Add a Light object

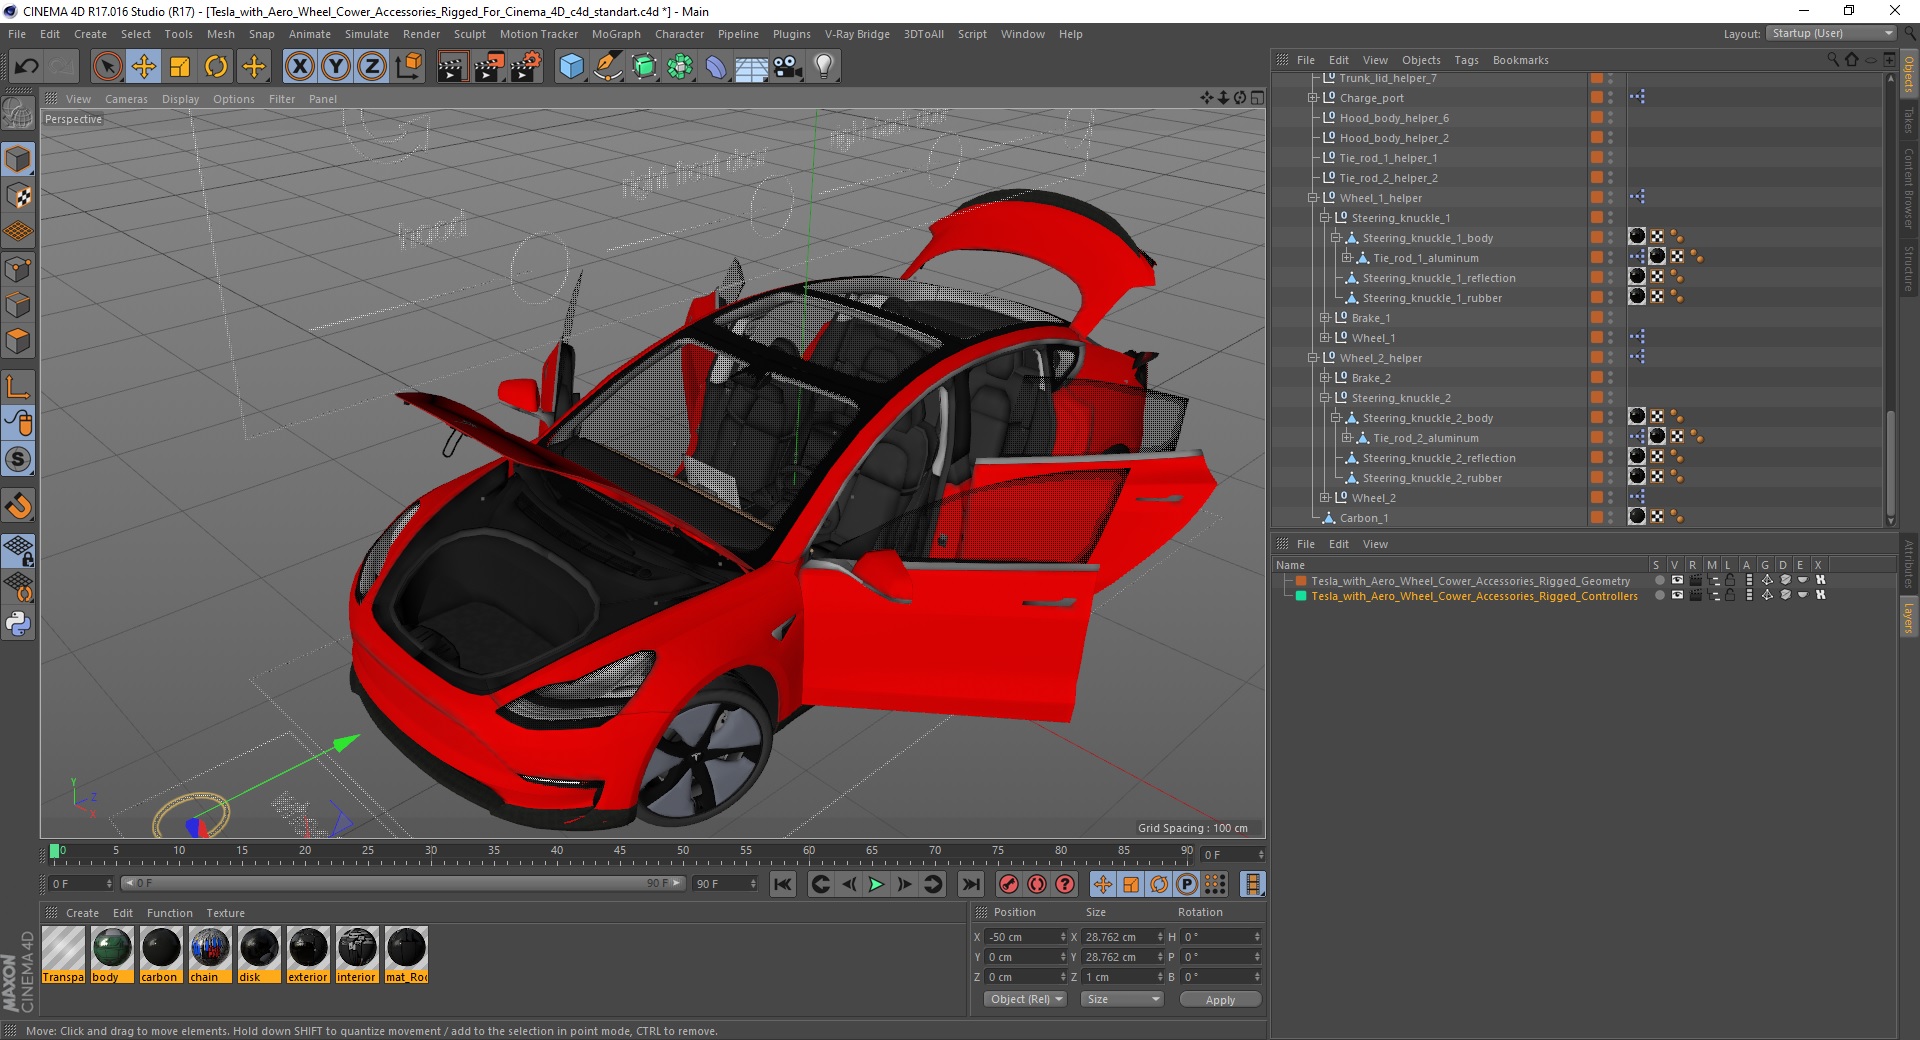[824, 67]
